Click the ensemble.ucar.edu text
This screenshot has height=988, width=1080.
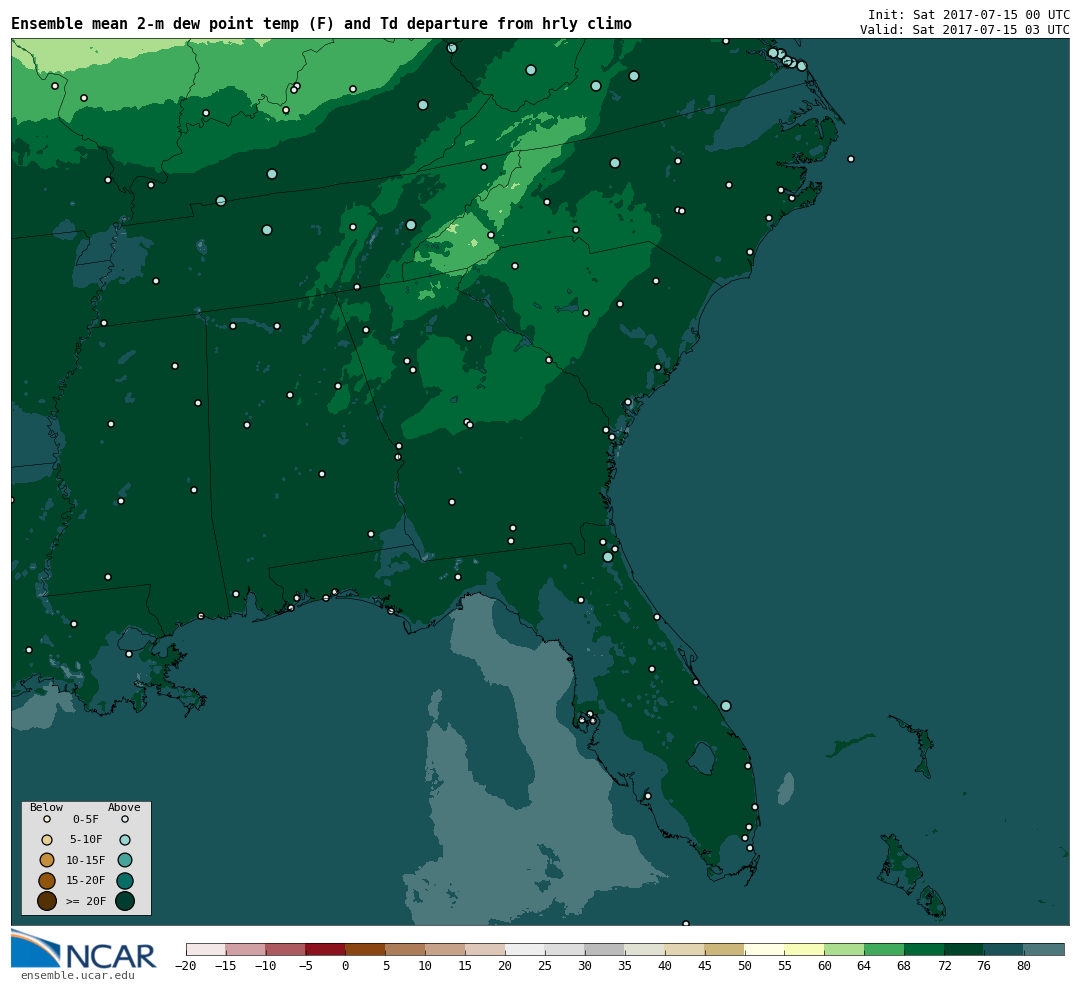point(78,976)
